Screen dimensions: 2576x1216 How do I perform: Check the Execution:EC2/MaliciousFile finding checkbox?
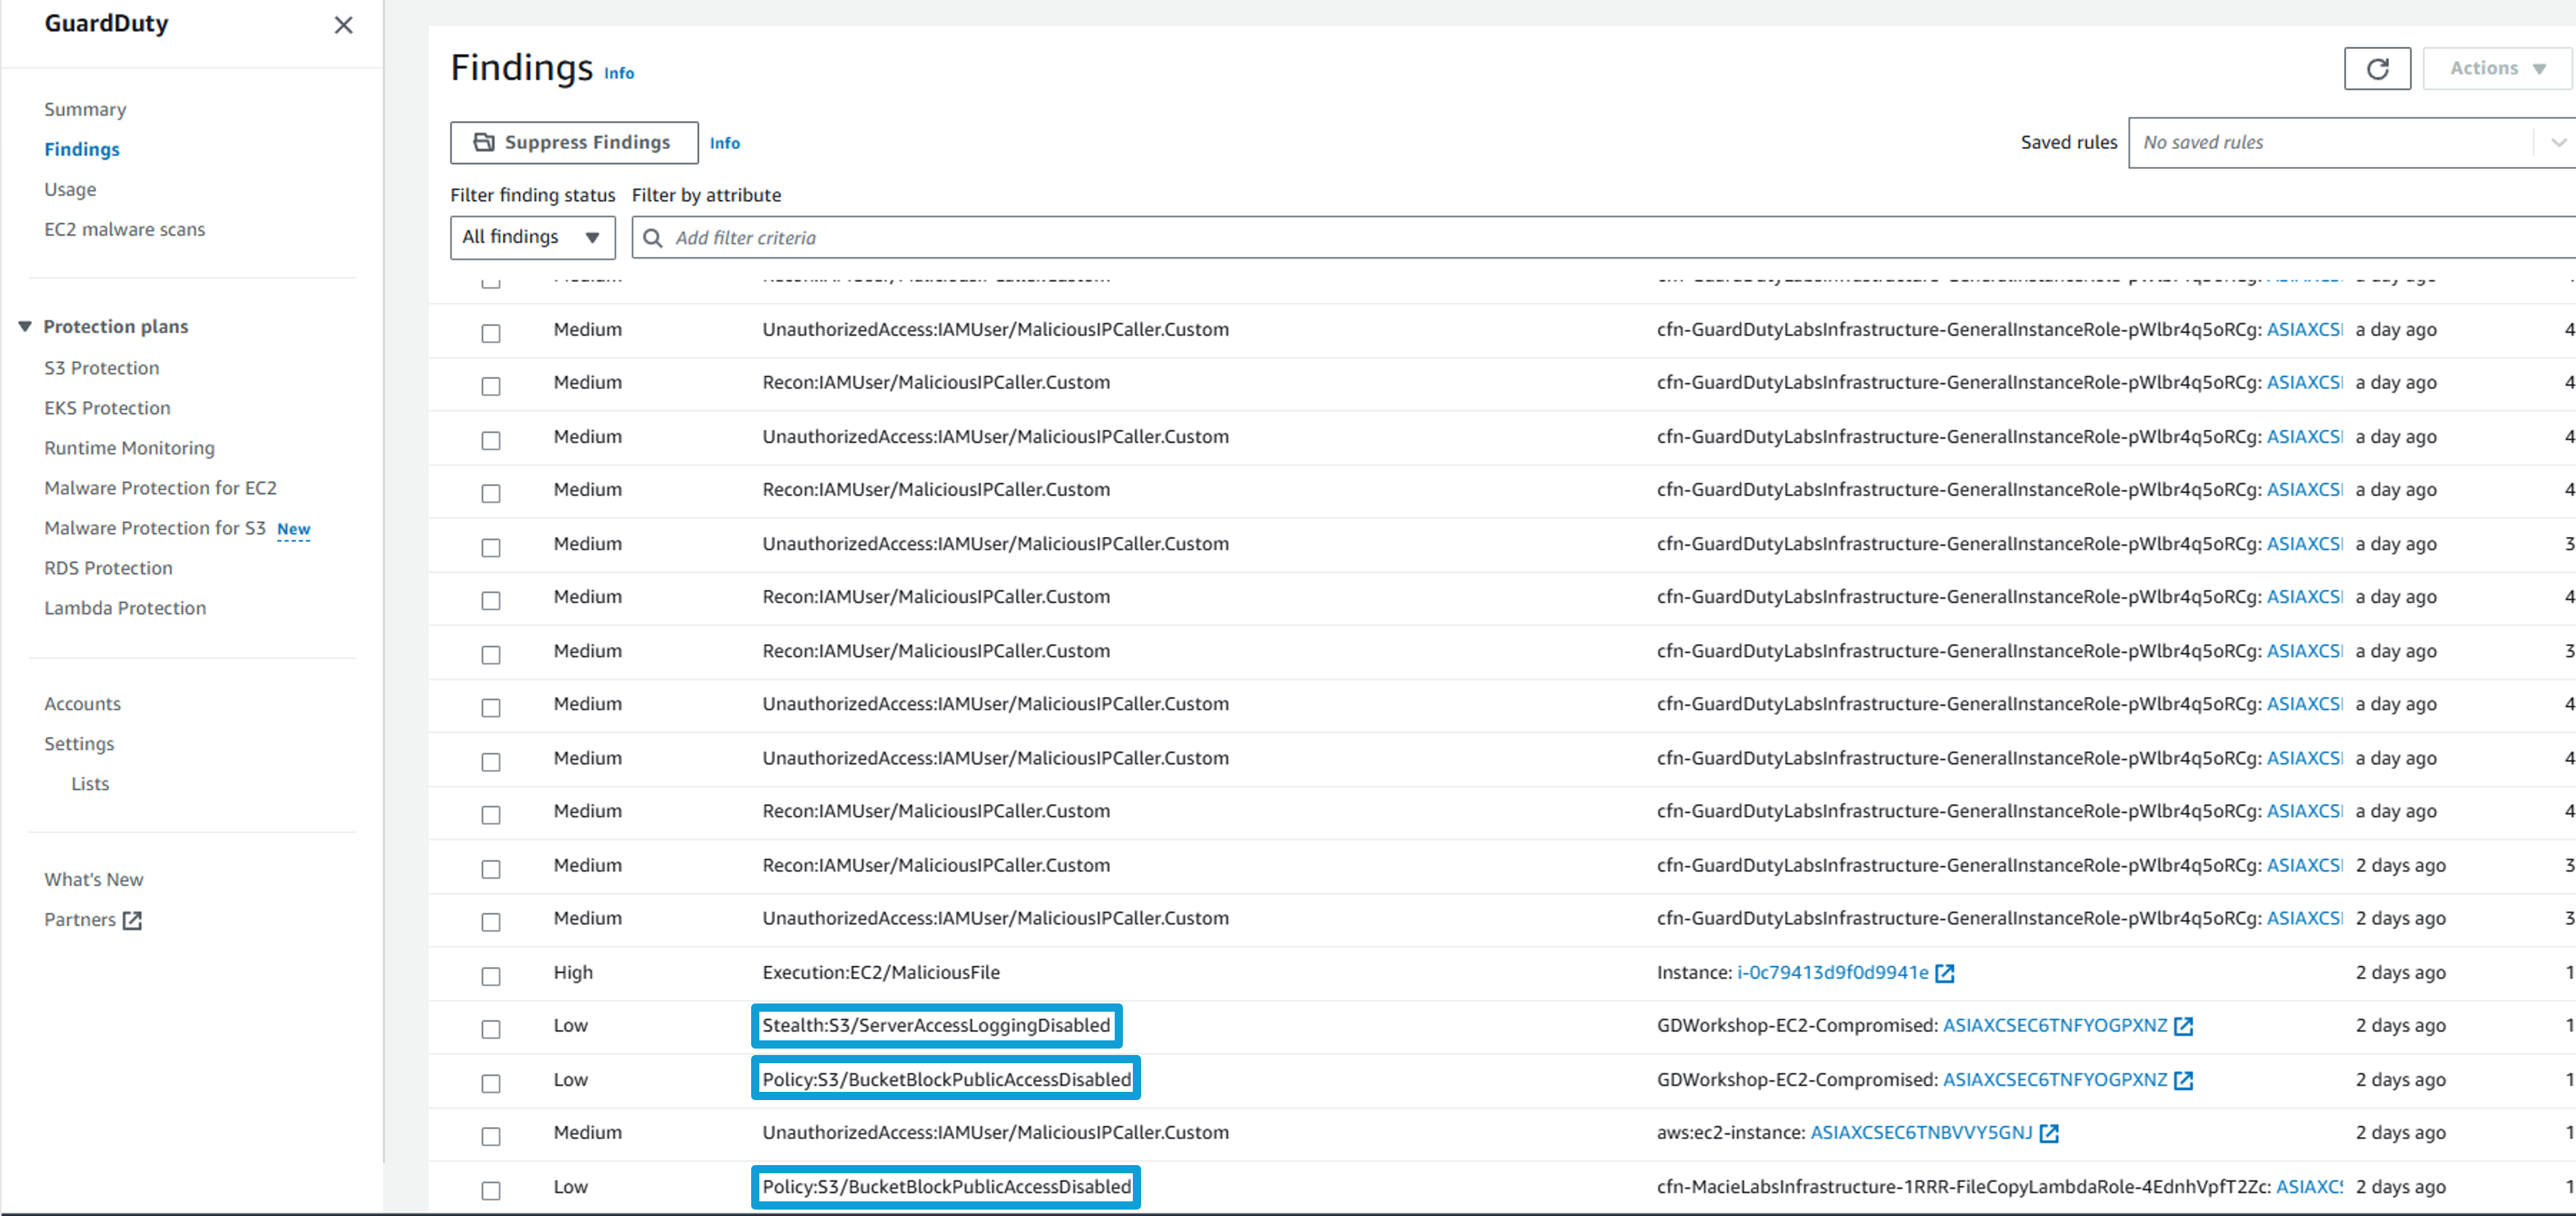(x=491, y=975)
